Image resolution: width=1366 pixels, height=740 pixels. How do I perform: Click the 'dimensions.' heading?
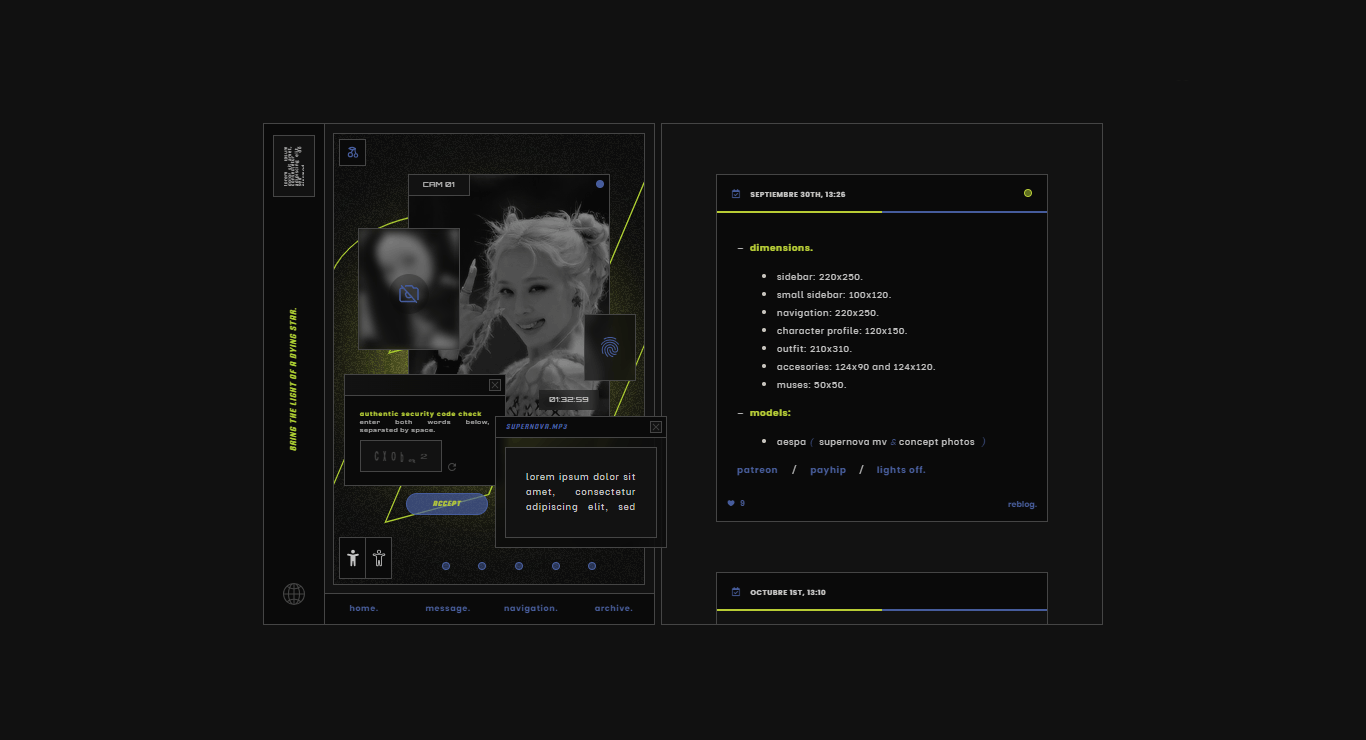[781, 248]
